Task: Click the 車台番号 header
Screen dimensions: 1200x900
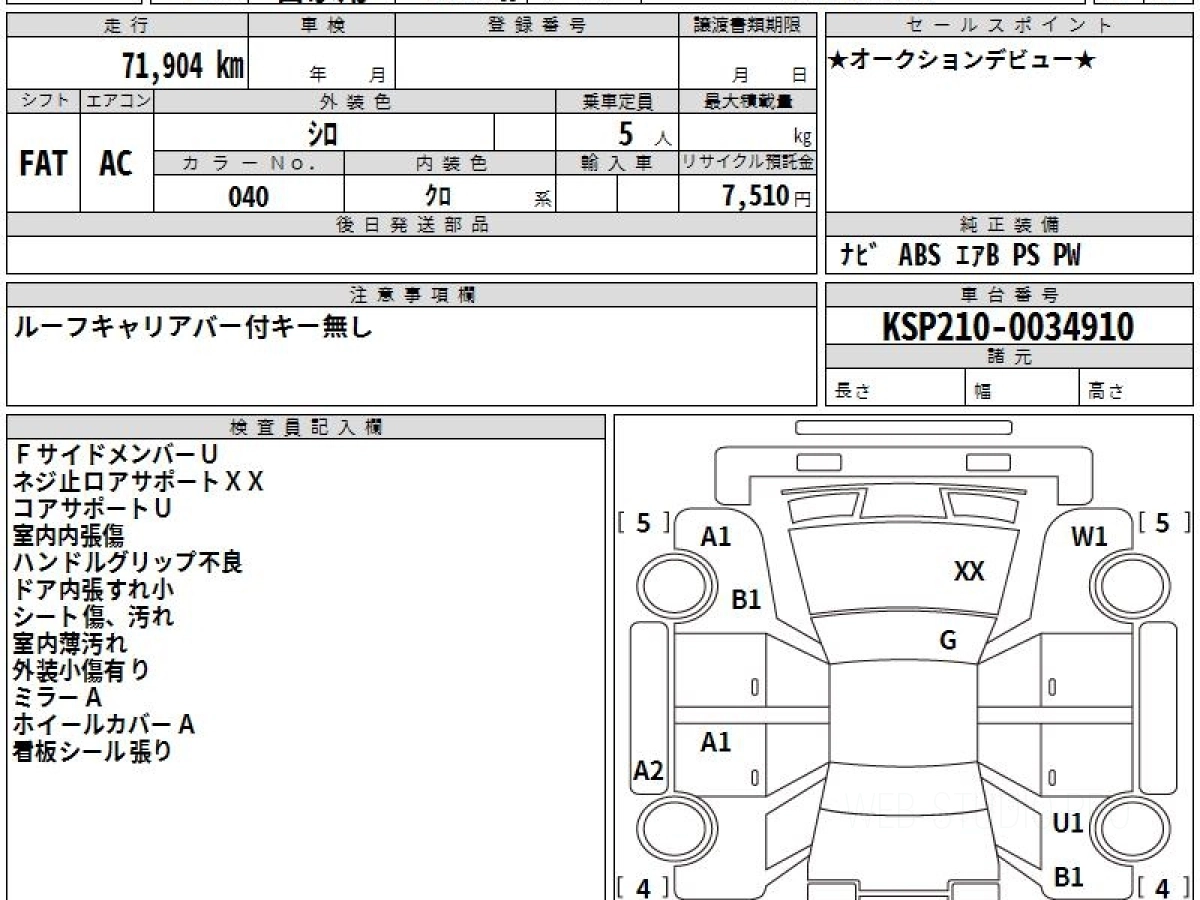Action: pyautogui.click(x=1010, y=295)
